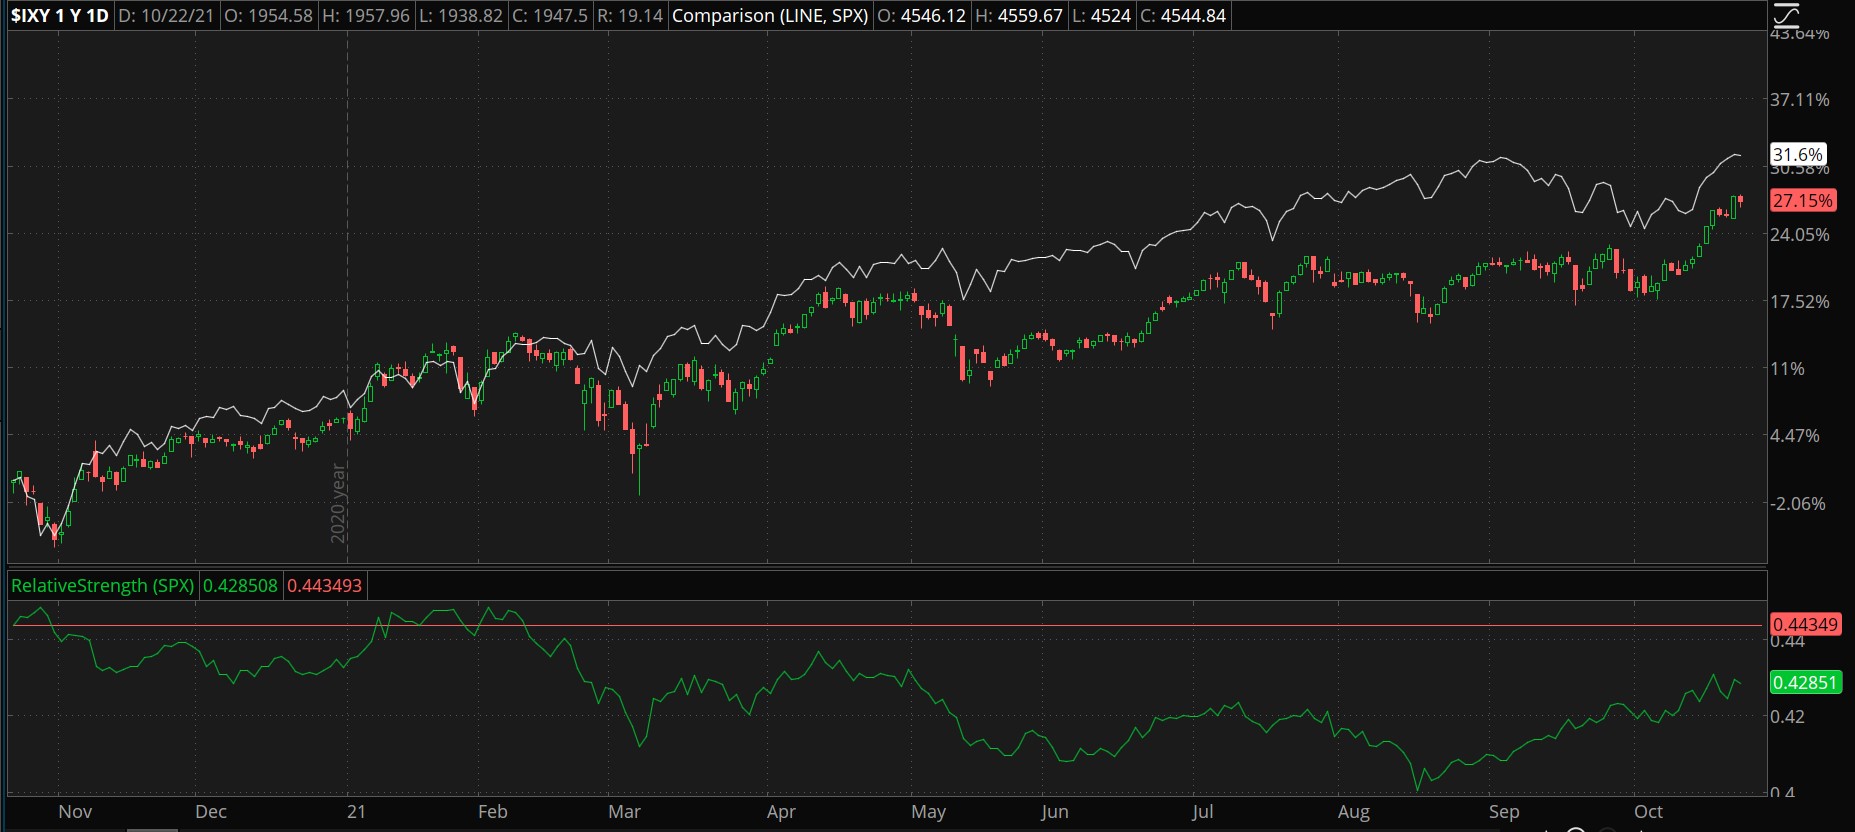The height and width of the screenshot is (832, 1855).
Task: Click the Aug label on the time axis
Action: 1354,812
